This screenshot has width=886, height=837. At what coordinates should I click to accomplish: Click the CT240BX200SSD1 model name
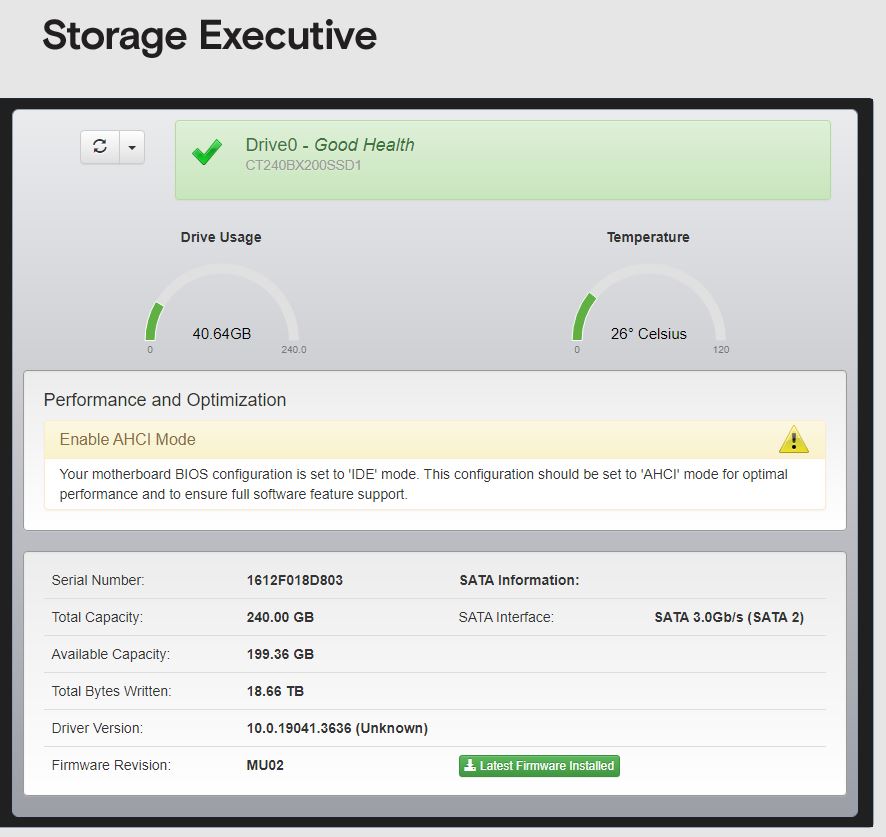(x=303, y=165)
